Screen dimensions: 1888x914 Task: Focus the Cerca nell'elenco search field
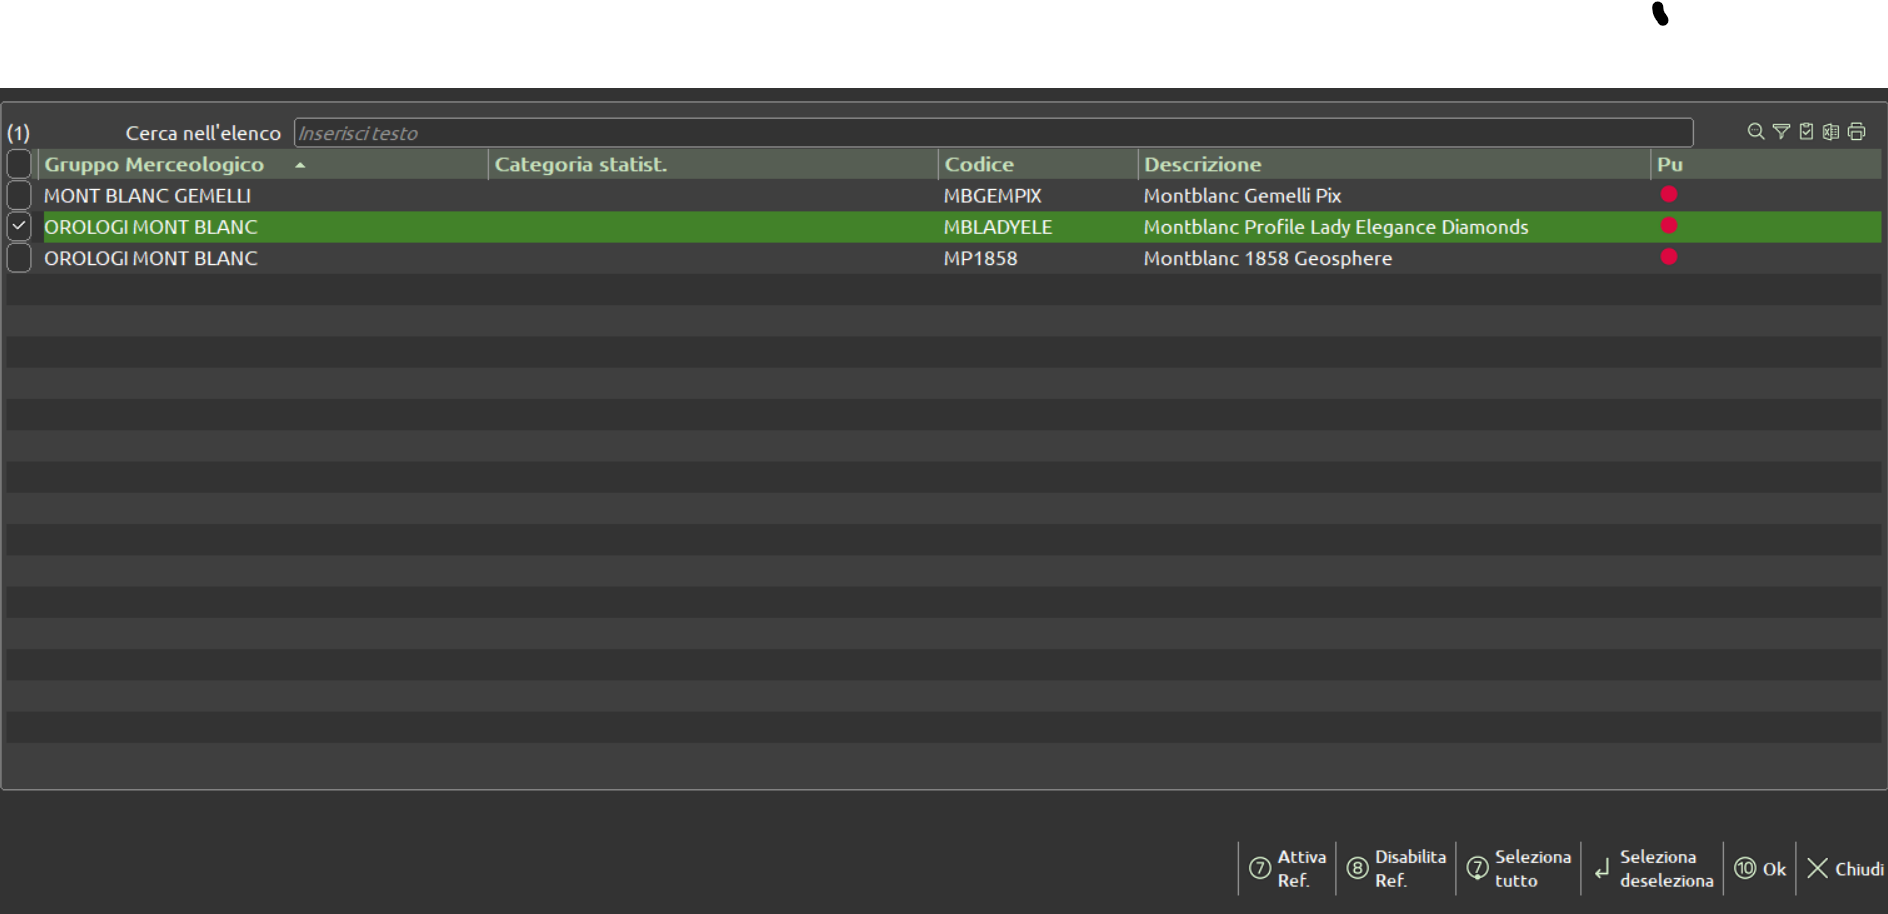pyautogui.click(x=992, y=133)
